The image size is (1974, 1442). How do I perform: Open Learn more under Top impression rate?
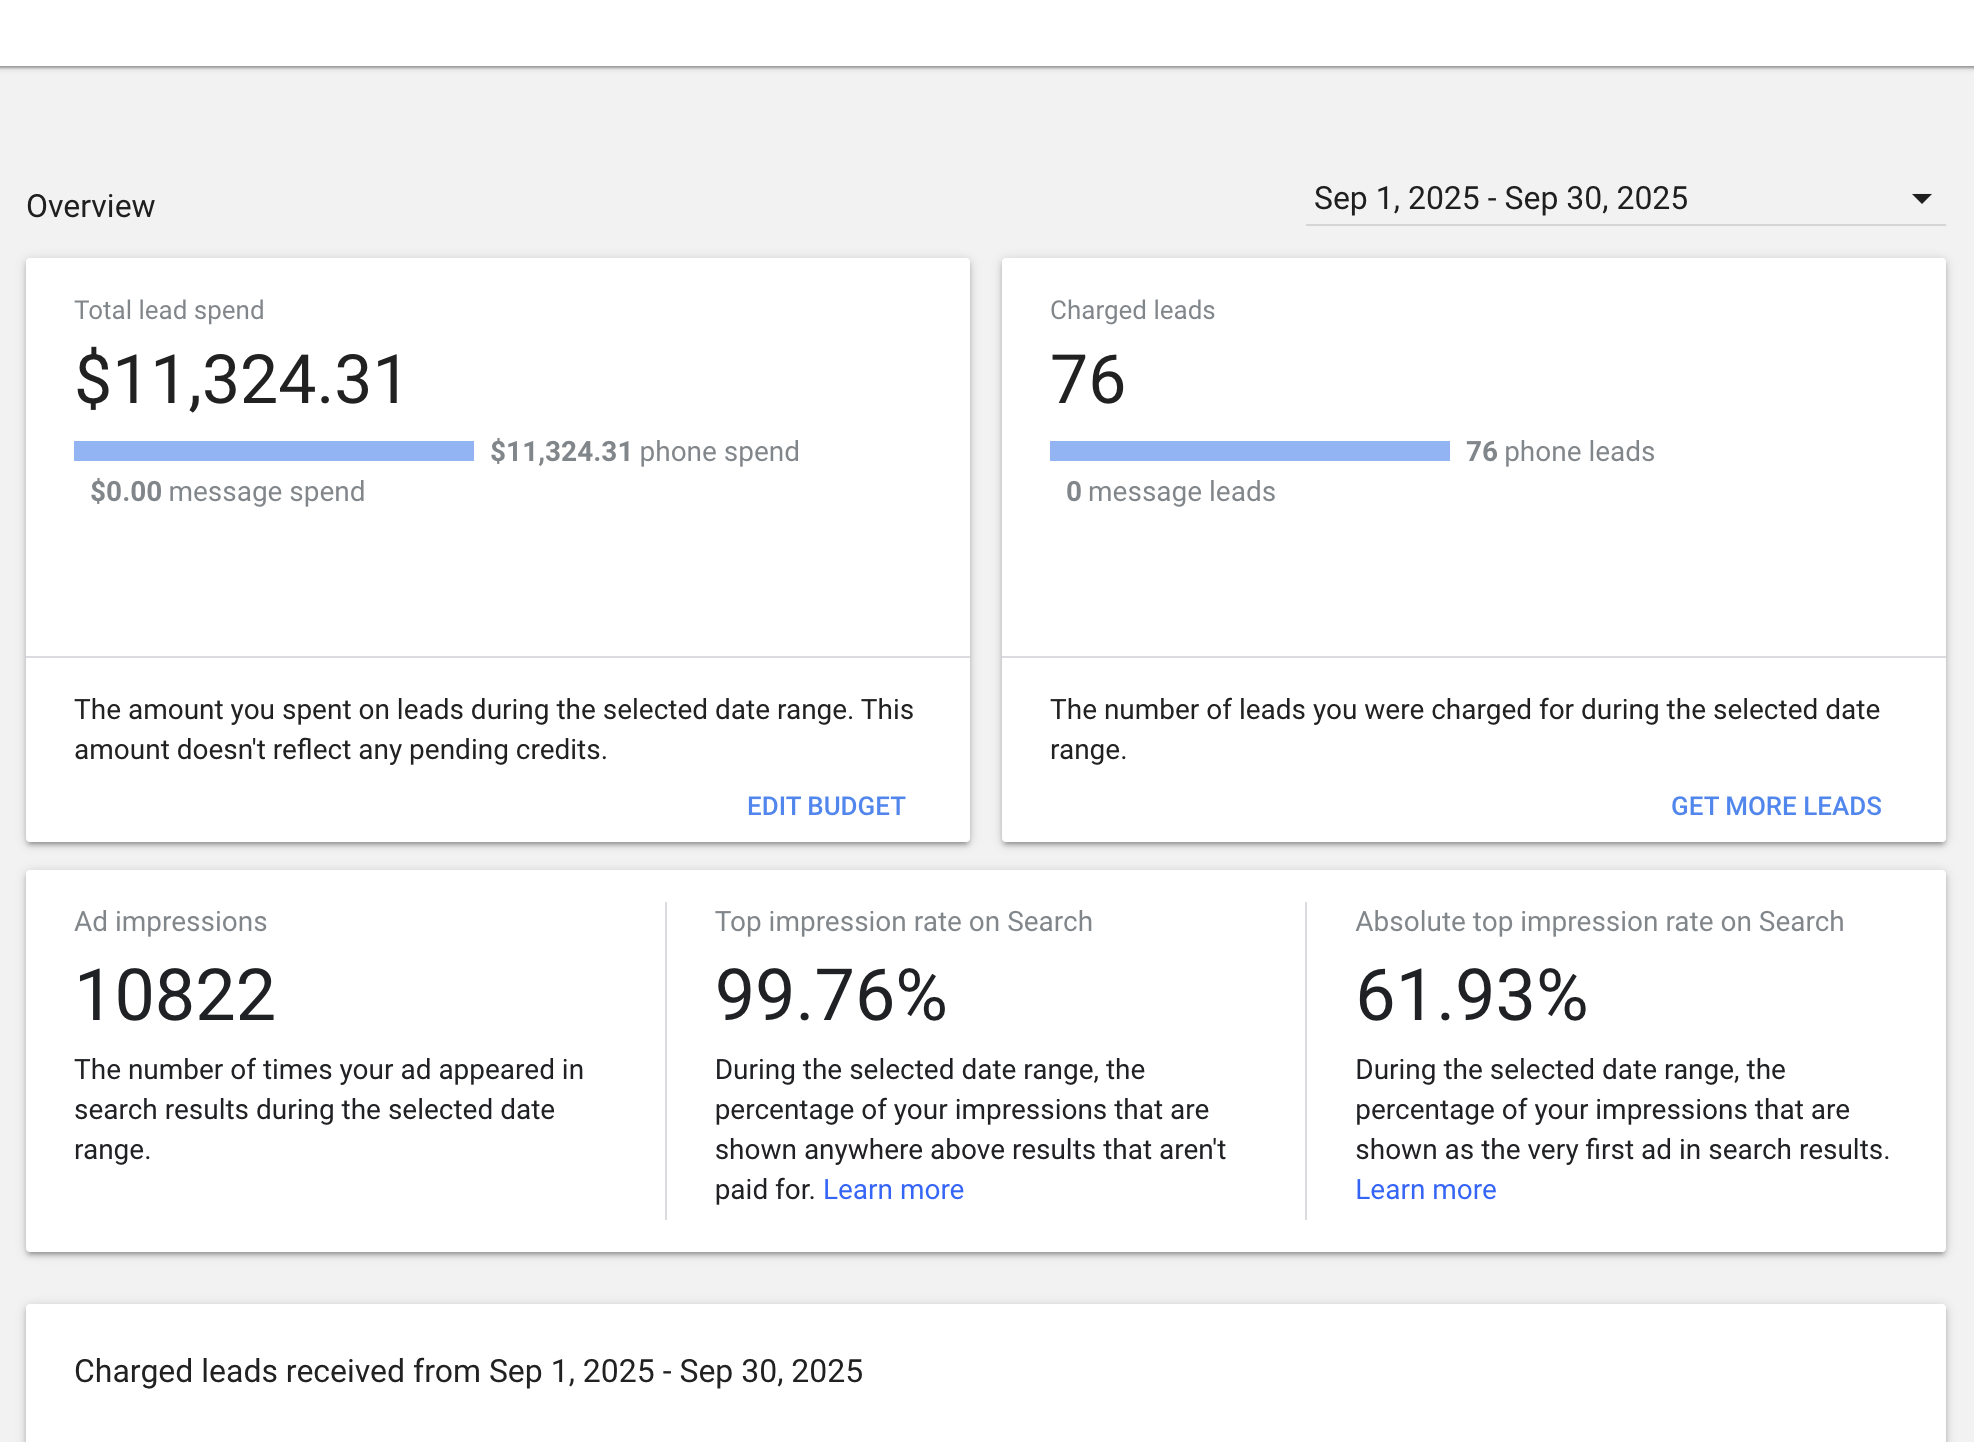click(x=893, y=1190)
